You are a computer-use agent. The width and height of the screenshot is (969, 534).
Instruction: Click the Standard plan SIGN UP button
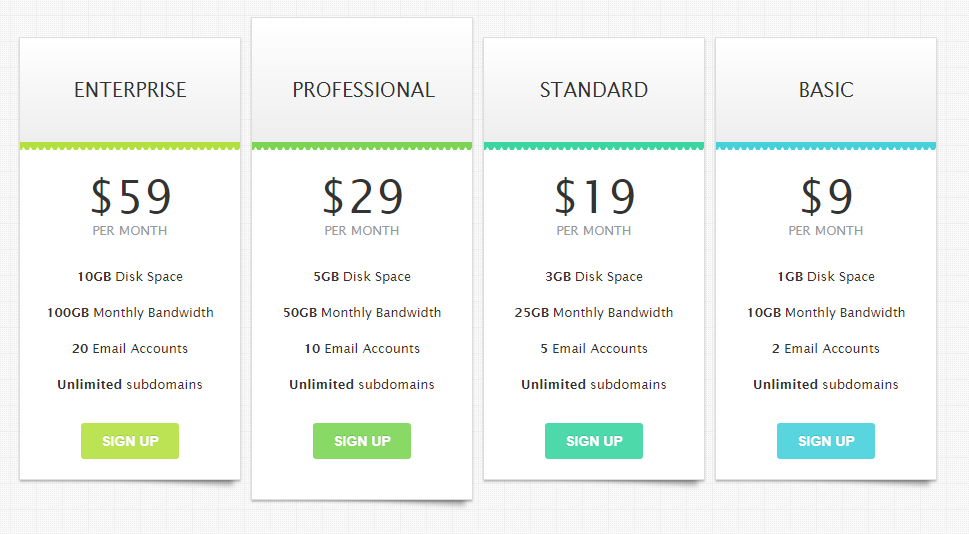[x=594, y=441]
